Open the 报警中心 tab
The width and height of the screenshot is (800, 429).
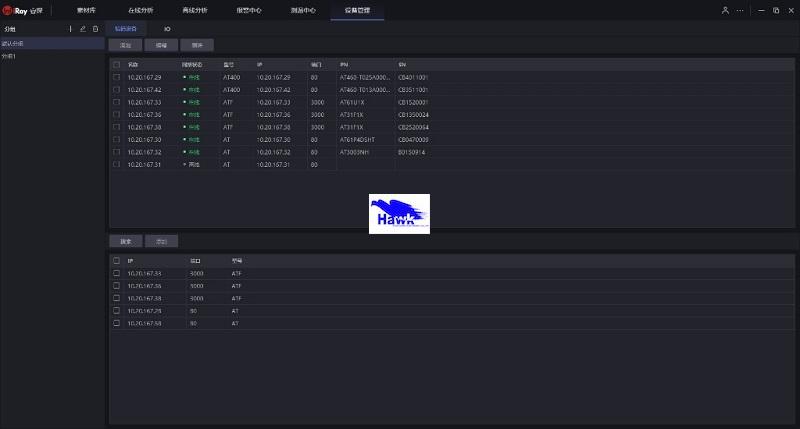(249, 10)
